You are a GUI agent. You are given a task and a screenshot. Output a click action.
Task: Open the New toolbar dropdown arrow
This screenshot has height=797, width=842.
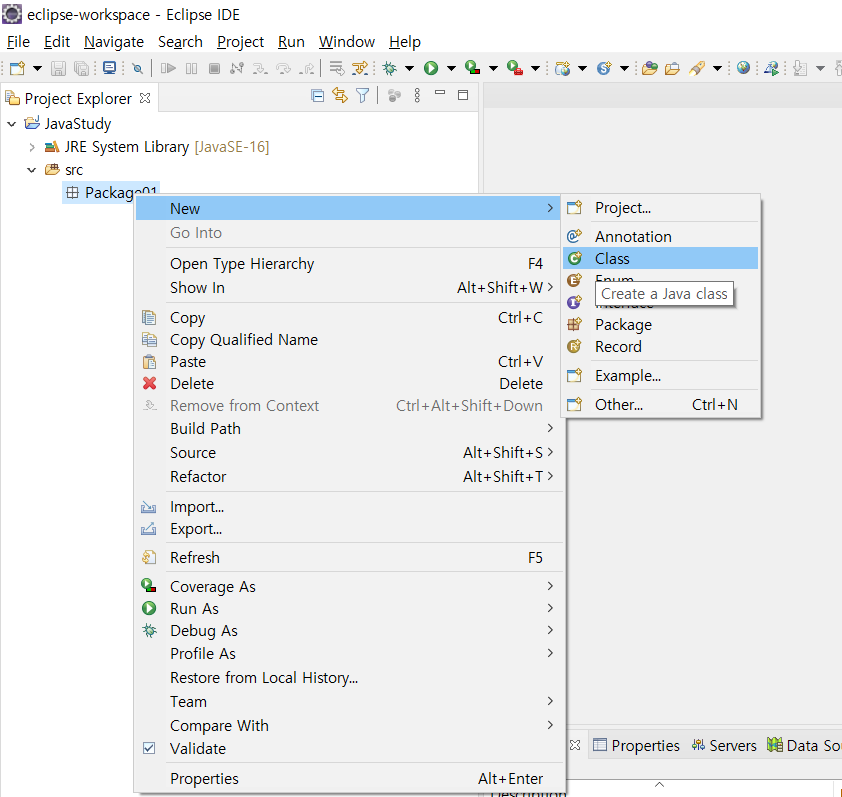(x=37, y=68)
